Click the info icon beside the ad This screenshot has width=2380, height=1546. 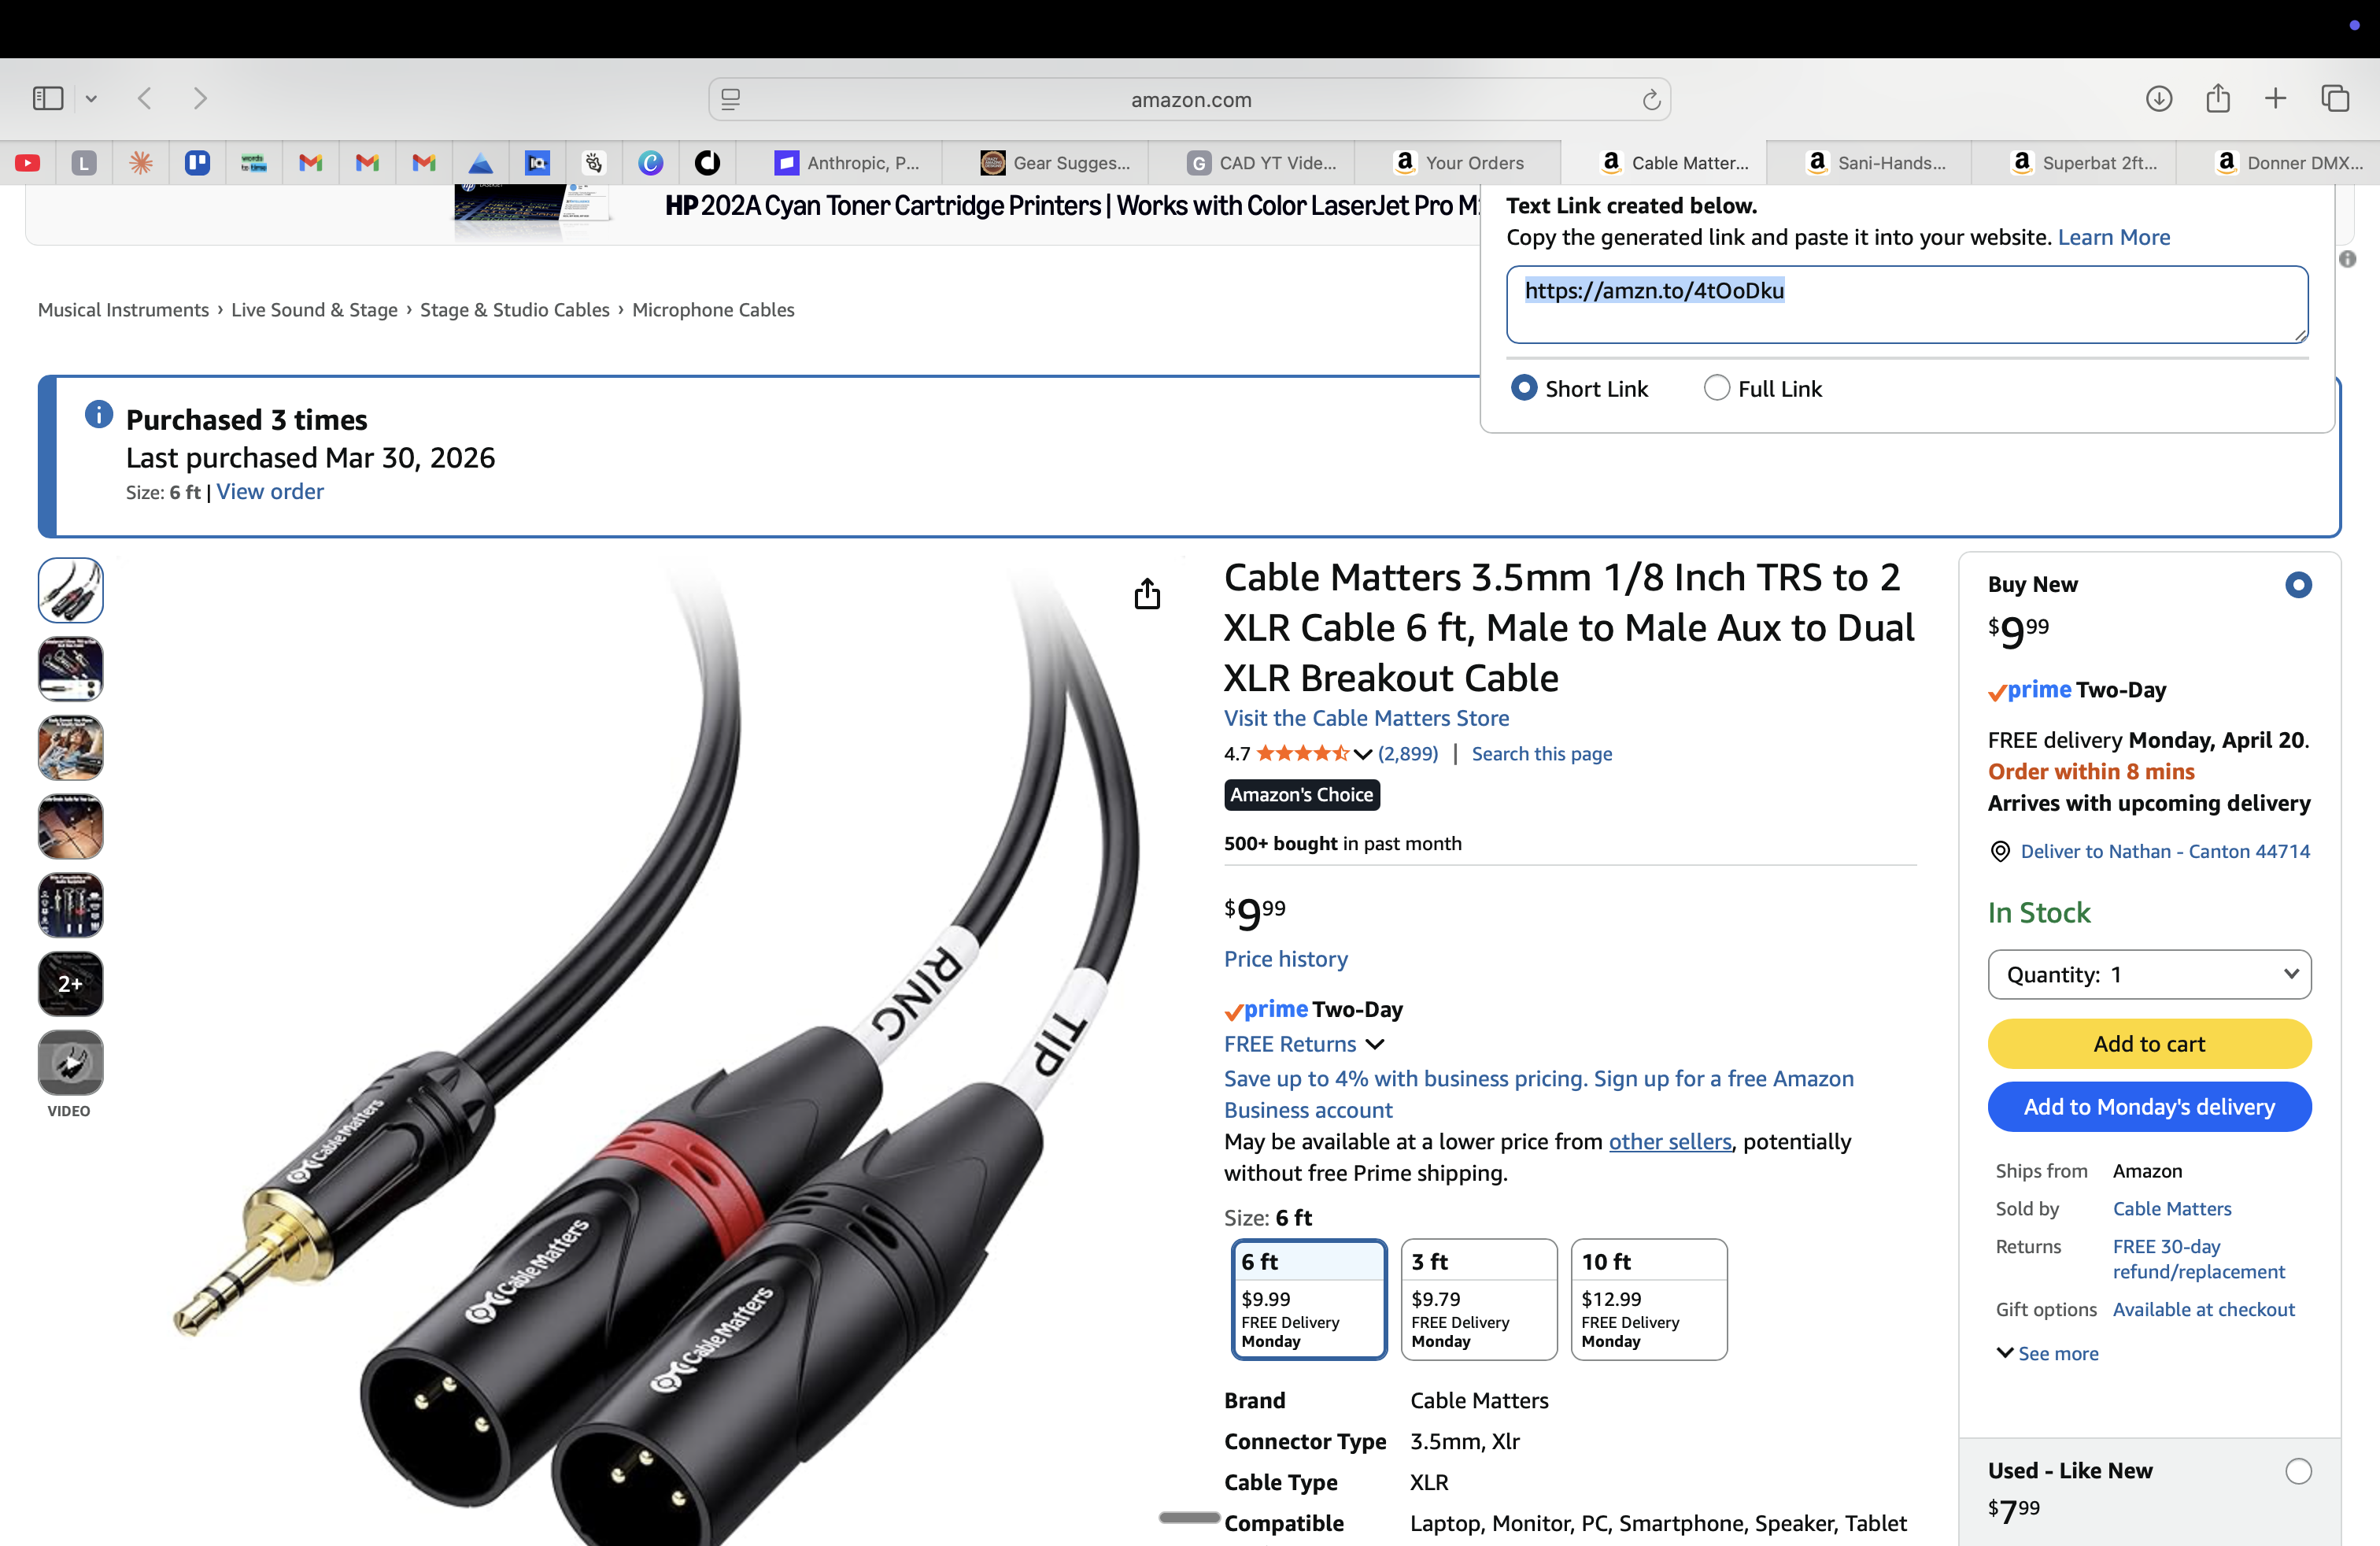(x=2347, y=259)
